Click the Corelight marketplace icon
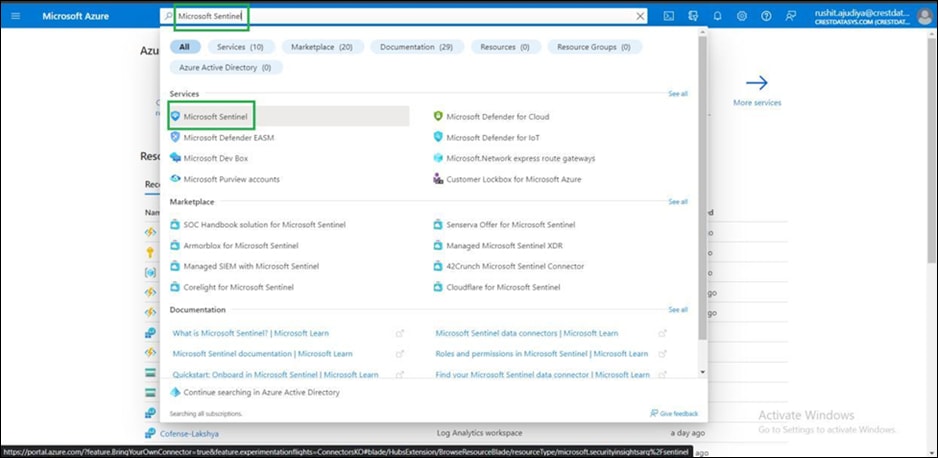Screen dimensions: 938x458 tap(175, 287)
